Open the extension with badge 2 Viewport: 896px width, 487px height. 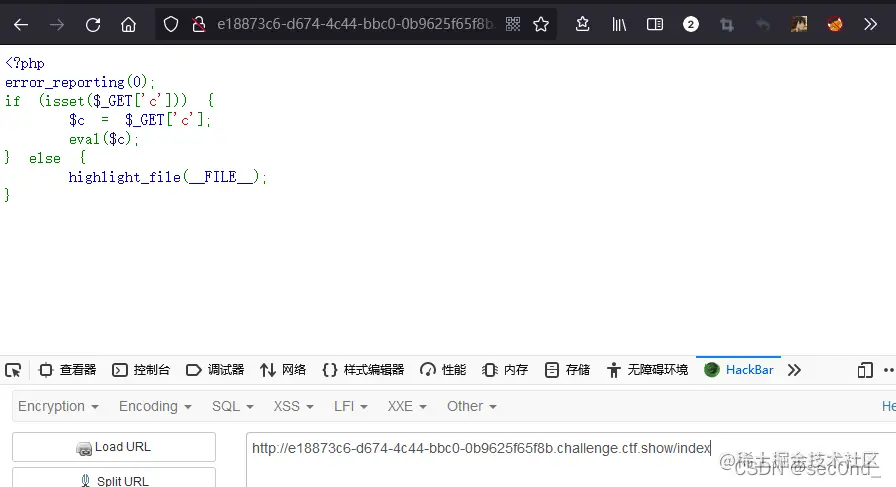(x=691, y=25)
